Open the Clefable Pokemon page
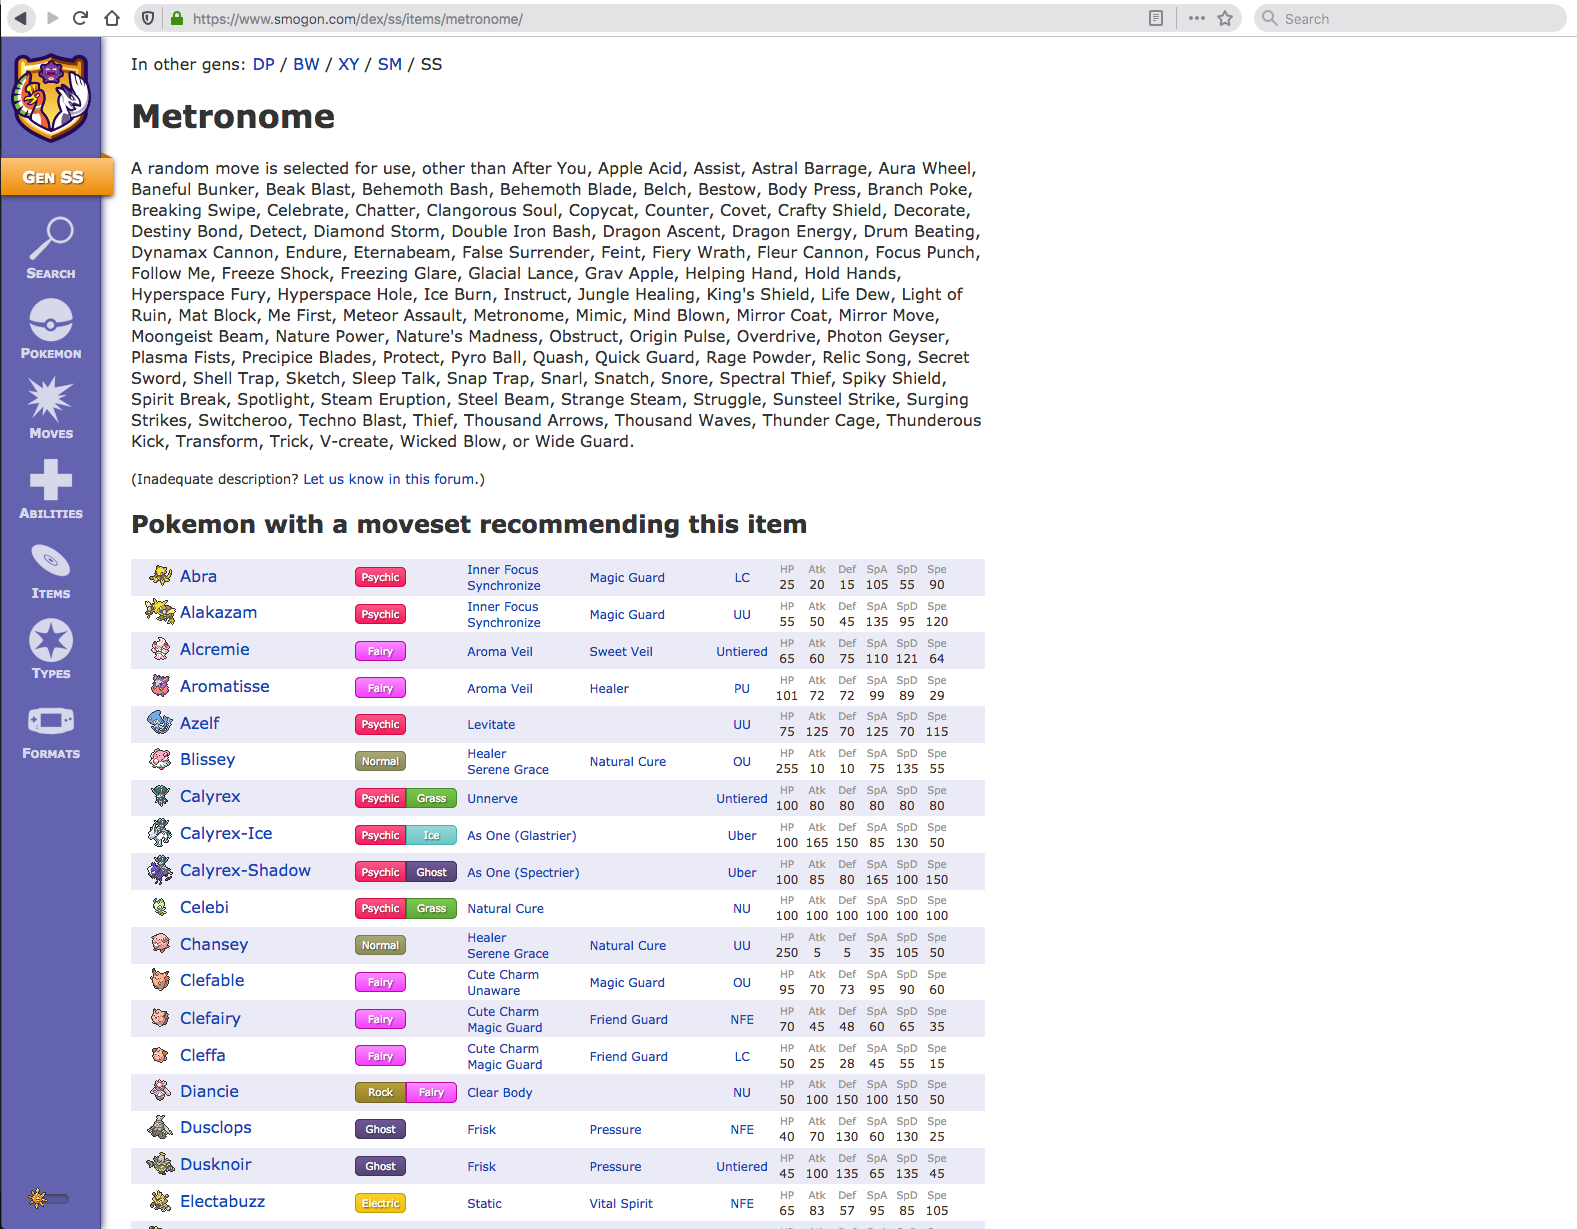Image resolution: width=1577 pixels, height=1229 pixels. [x=212, y=980]
